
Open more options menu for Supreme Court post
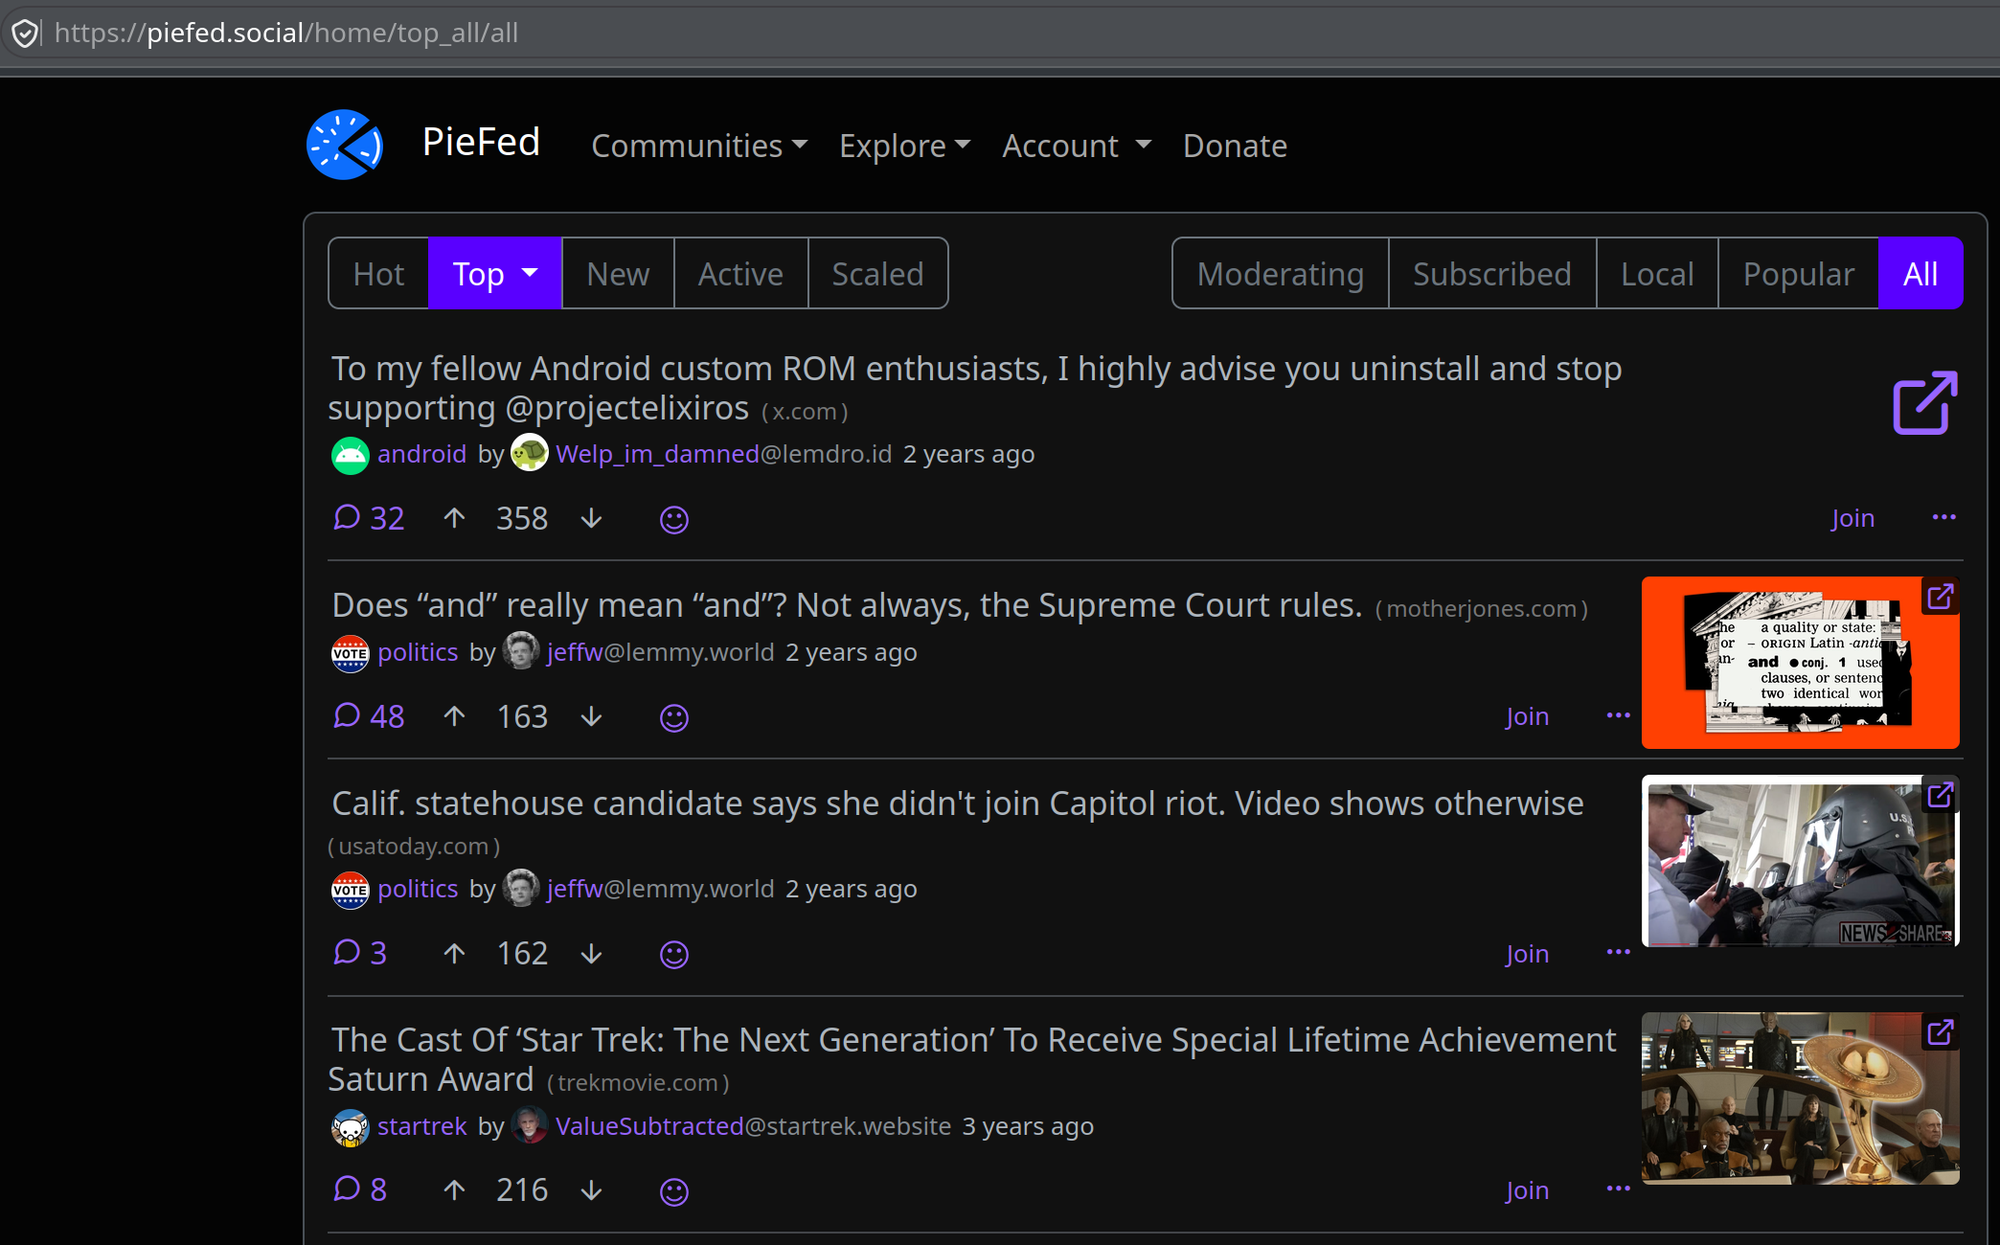1618,715
